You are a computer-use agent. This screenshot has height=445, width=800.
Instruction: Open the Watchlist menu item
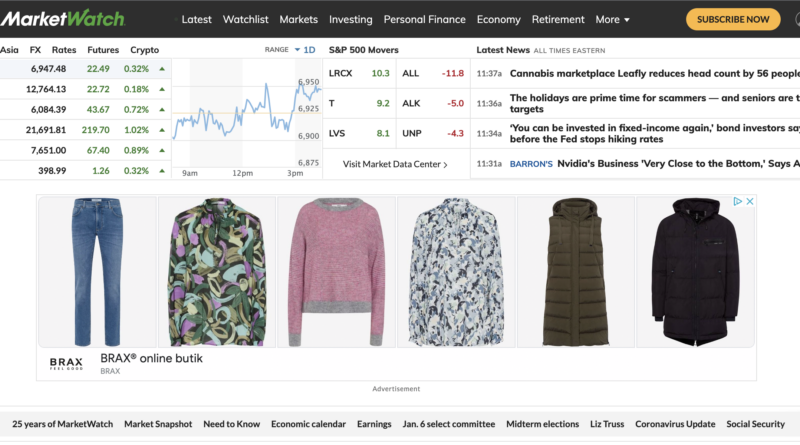click(x=245, y=19)
